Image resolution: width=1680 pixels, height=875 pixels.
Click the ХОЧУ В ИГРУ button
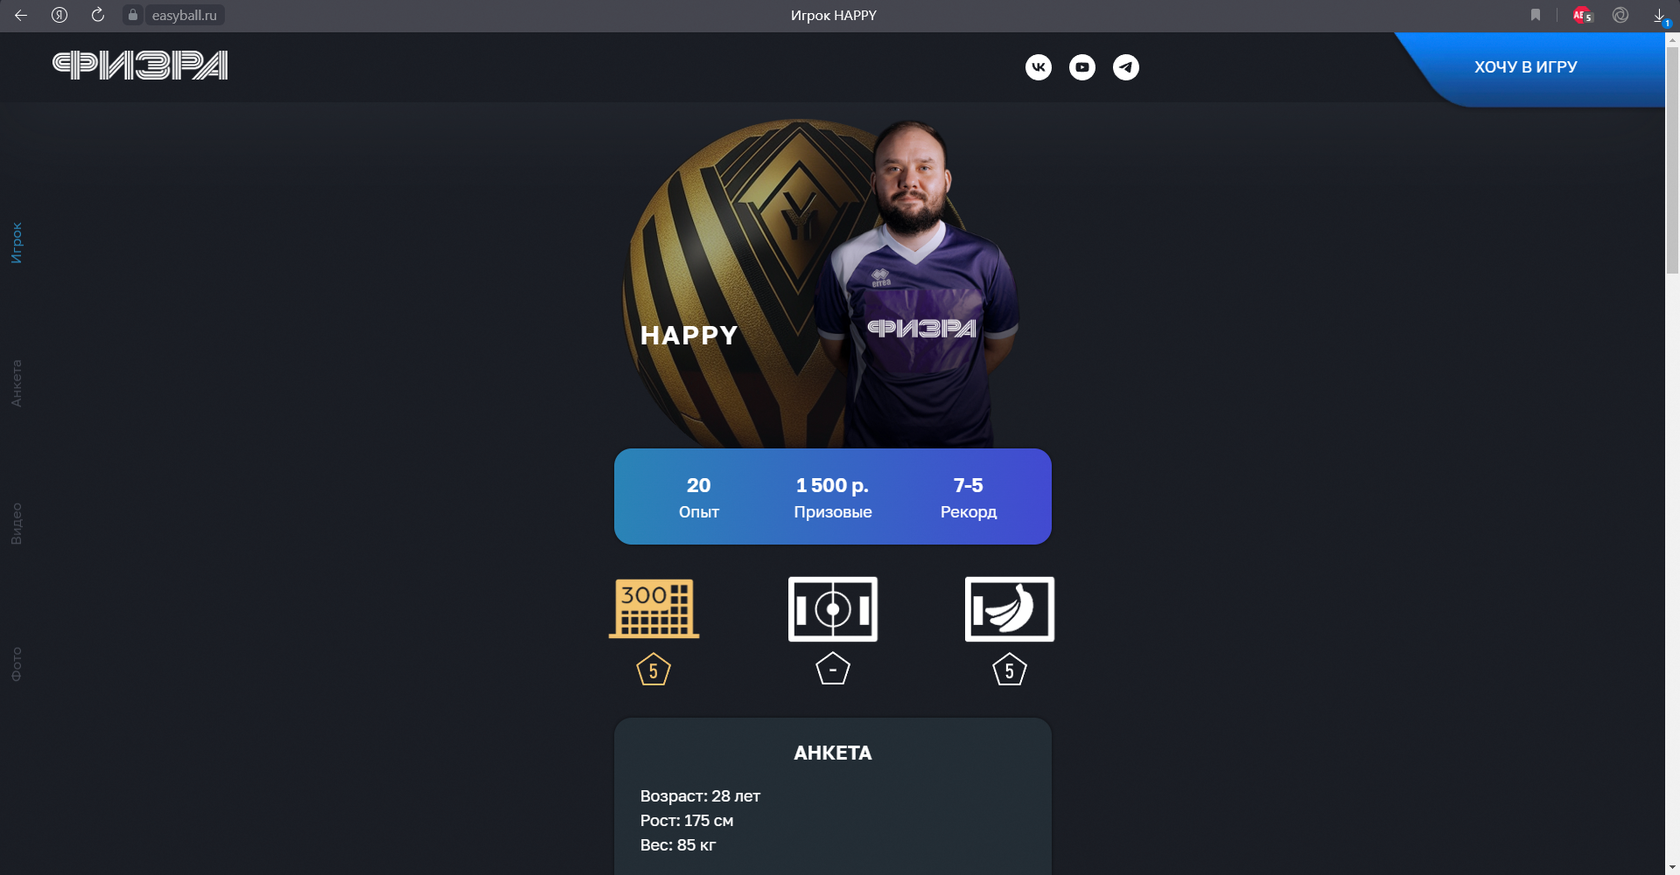(1526, 67)
